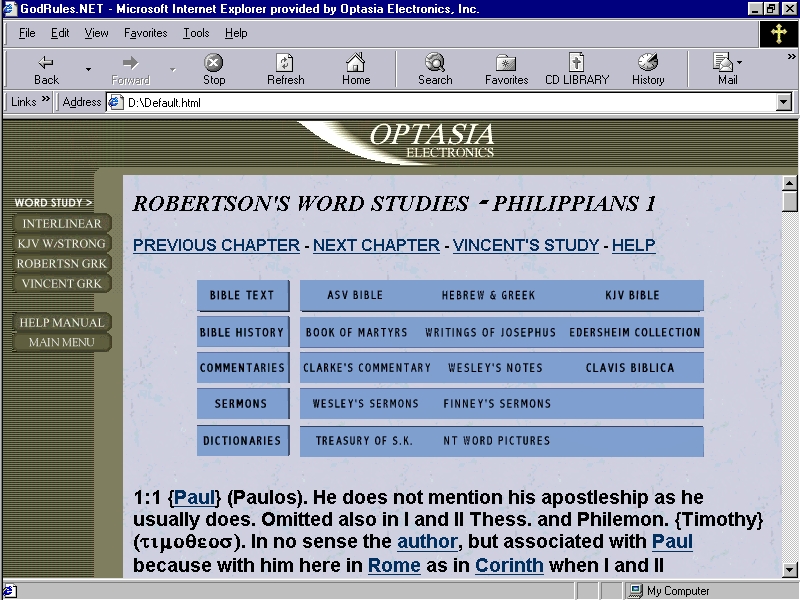Open Back button history dropdown arrow
Screen dimensions: 800x600
88,70
